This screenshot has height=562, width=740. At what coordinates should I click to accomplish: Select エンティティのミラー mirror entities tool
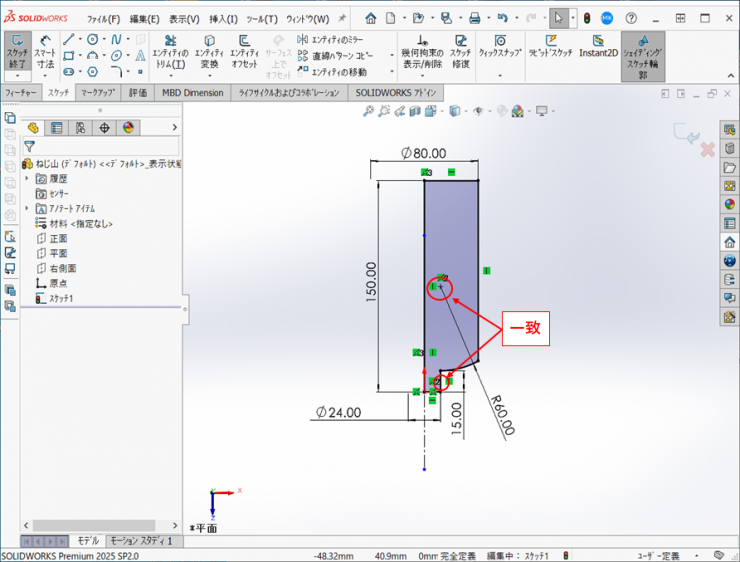click(332, 39)
